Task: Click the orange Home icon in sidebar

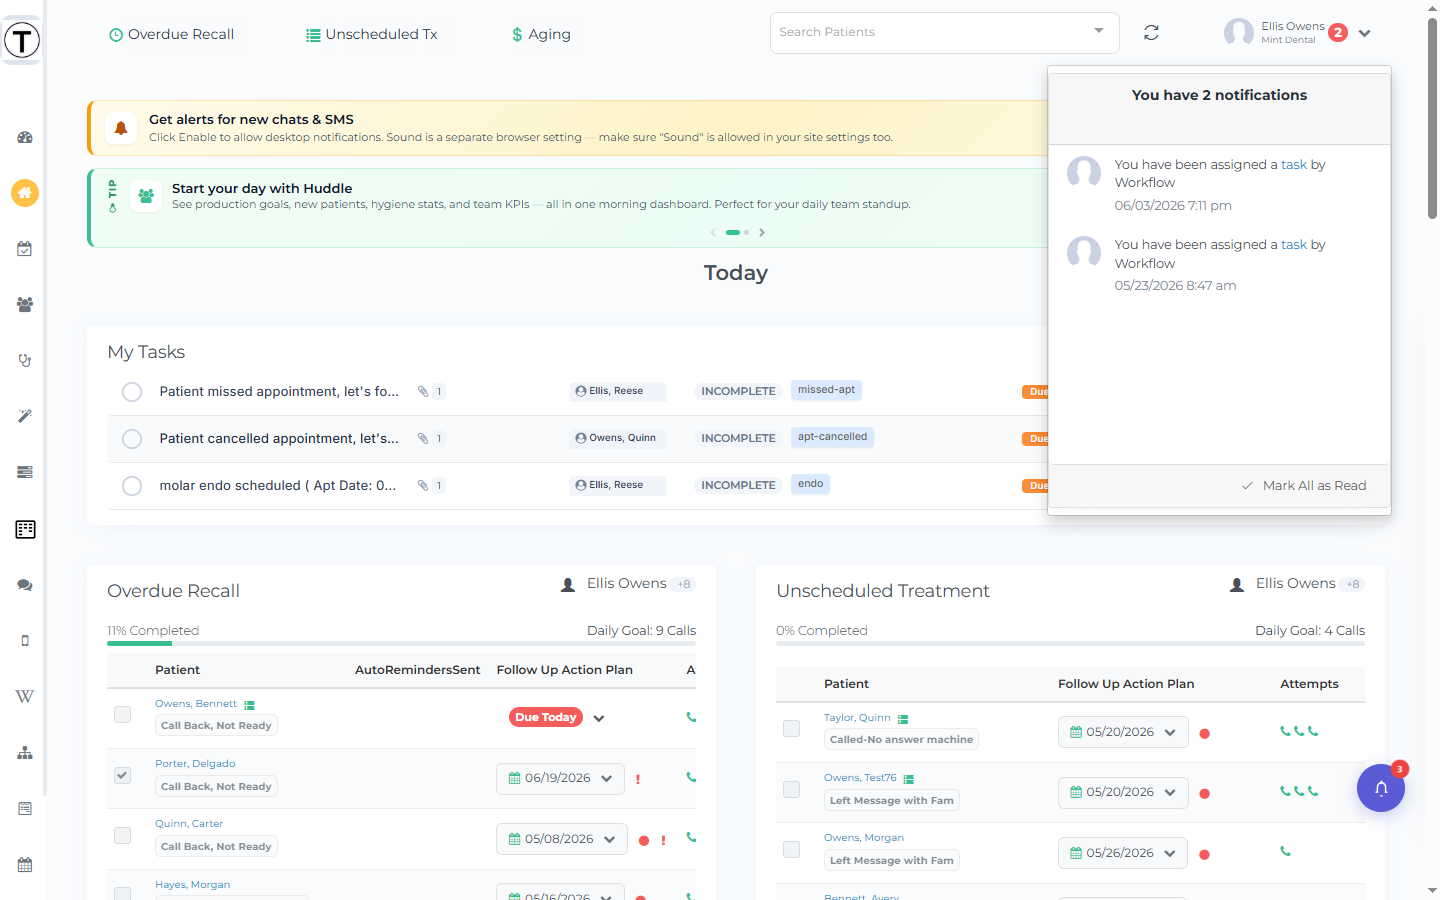Action: [x=25, y=193]
